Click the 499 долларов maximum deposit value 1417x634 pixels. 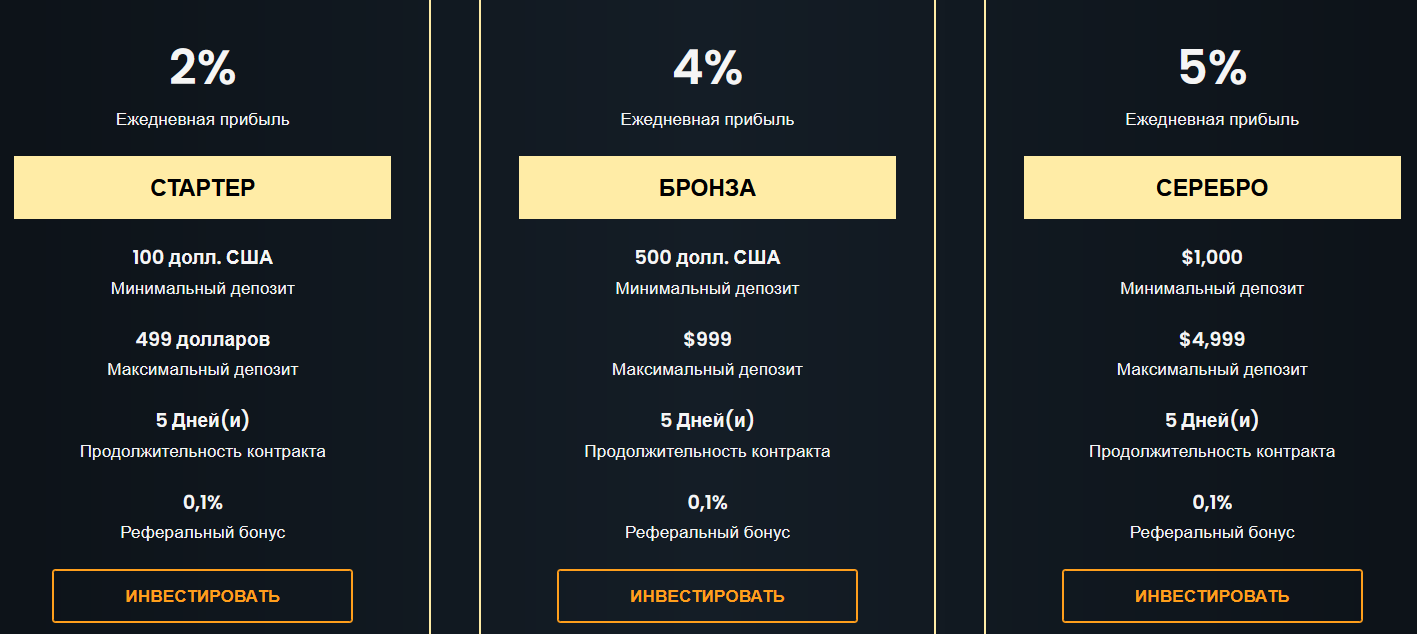[202, 339]
